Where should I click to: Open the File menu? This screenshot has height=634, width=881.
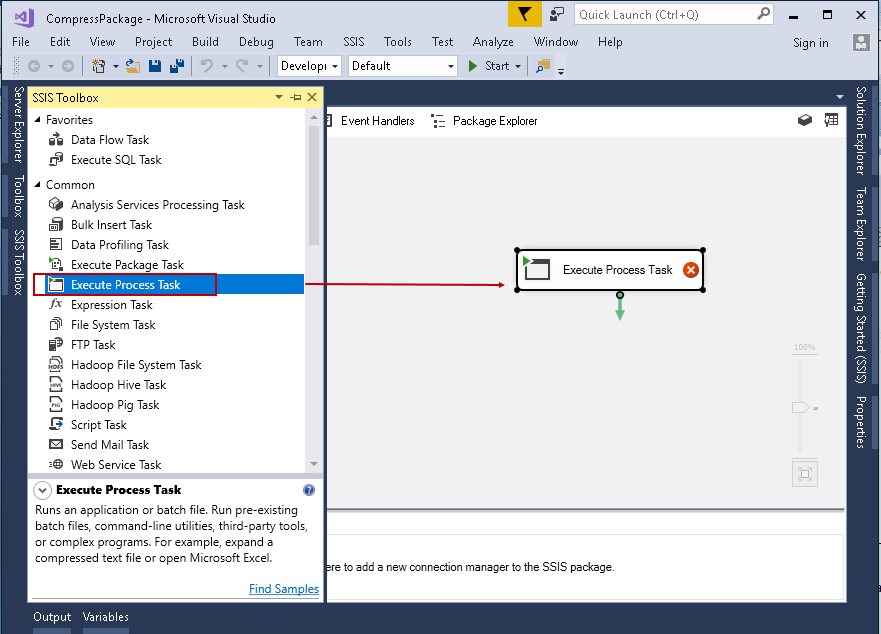pos(21,42)
